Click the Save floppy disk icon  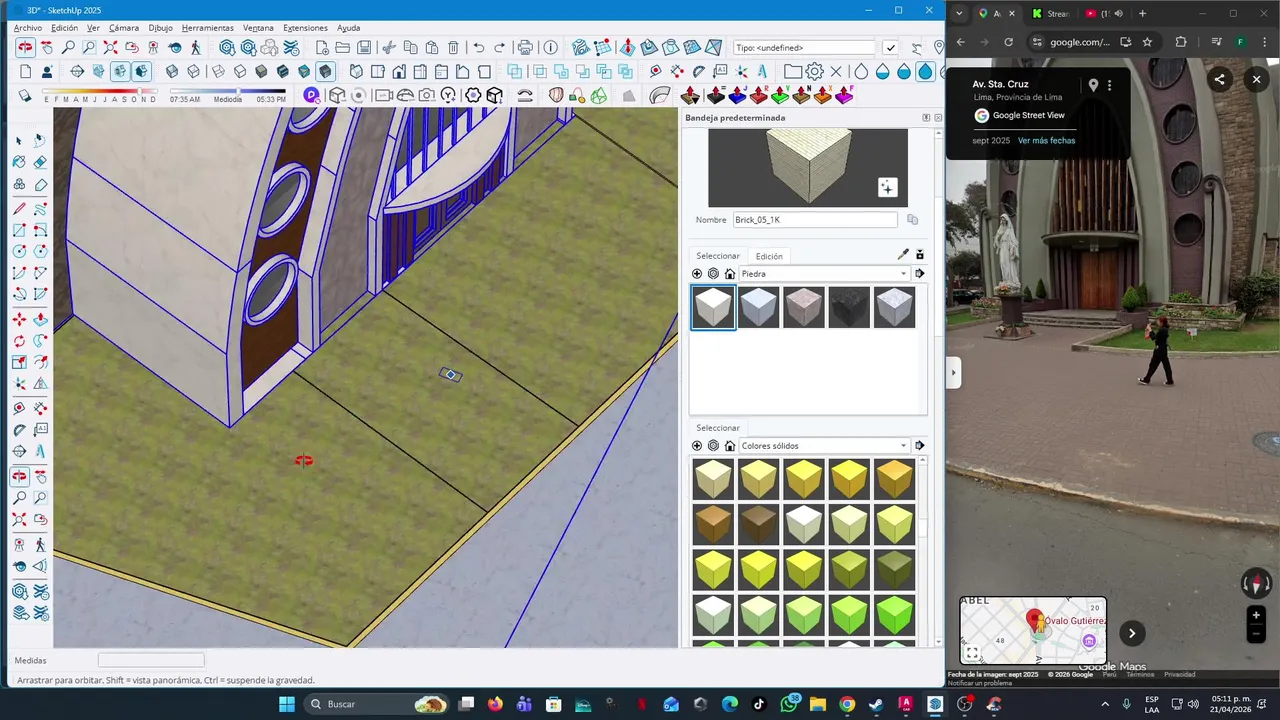363,47
